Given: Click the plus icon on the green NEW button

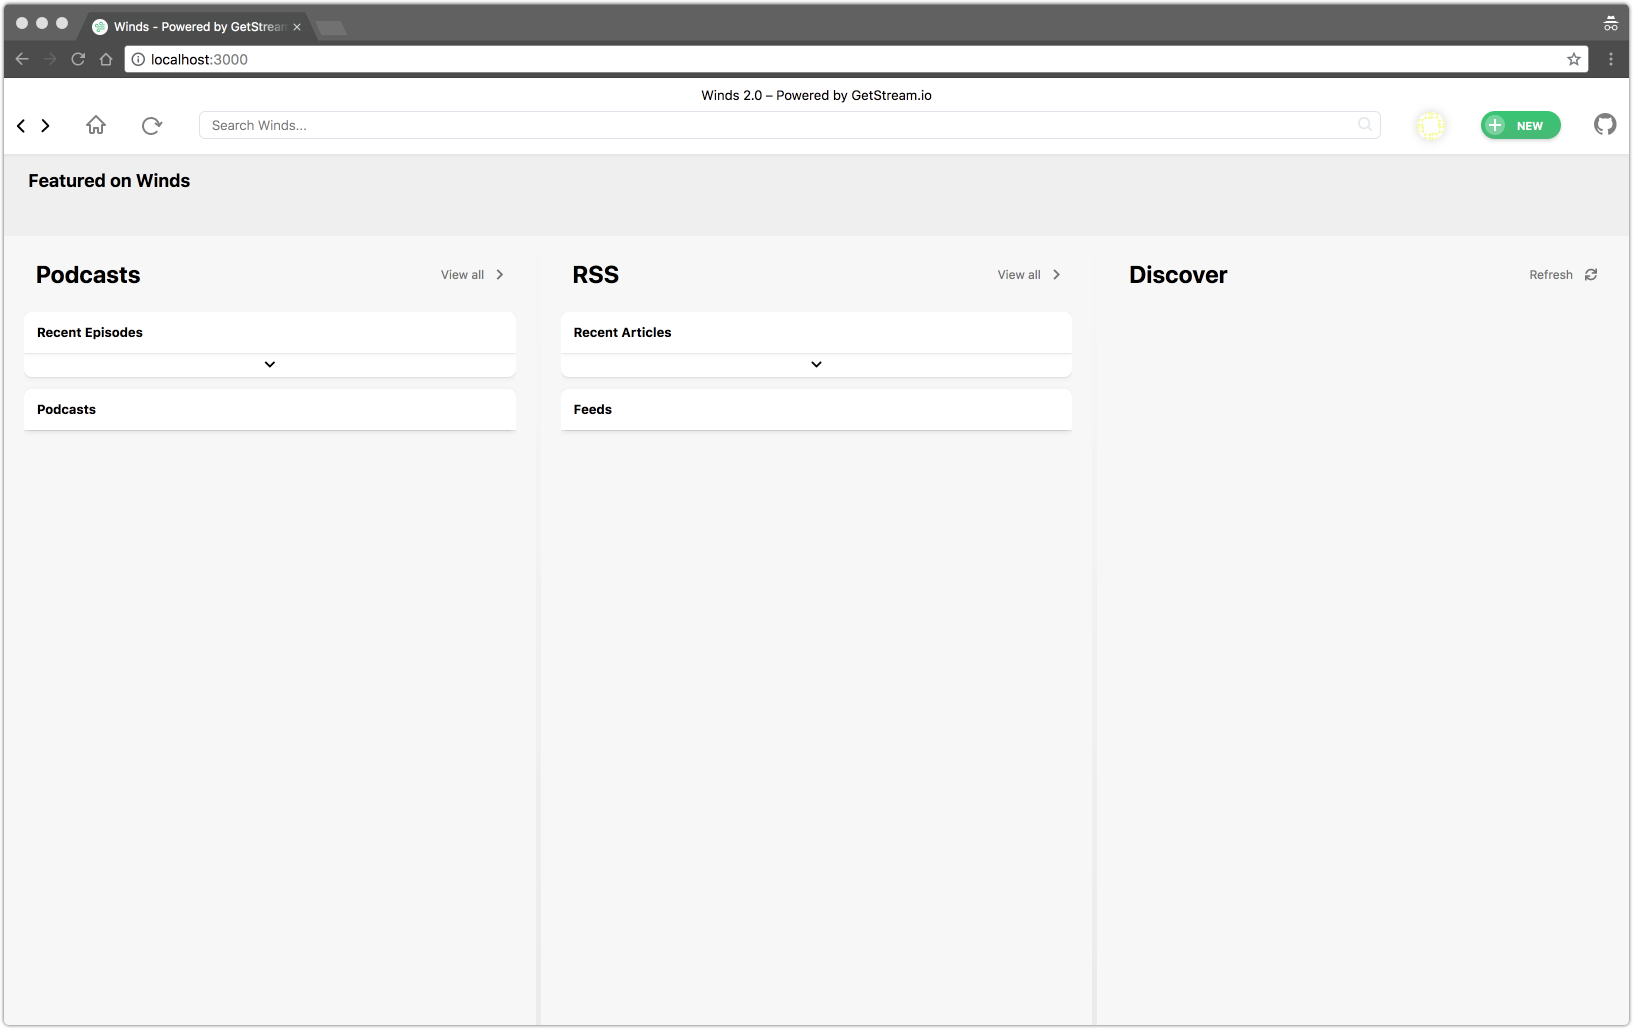Looking at the screenshot, I should (1495, 125).
